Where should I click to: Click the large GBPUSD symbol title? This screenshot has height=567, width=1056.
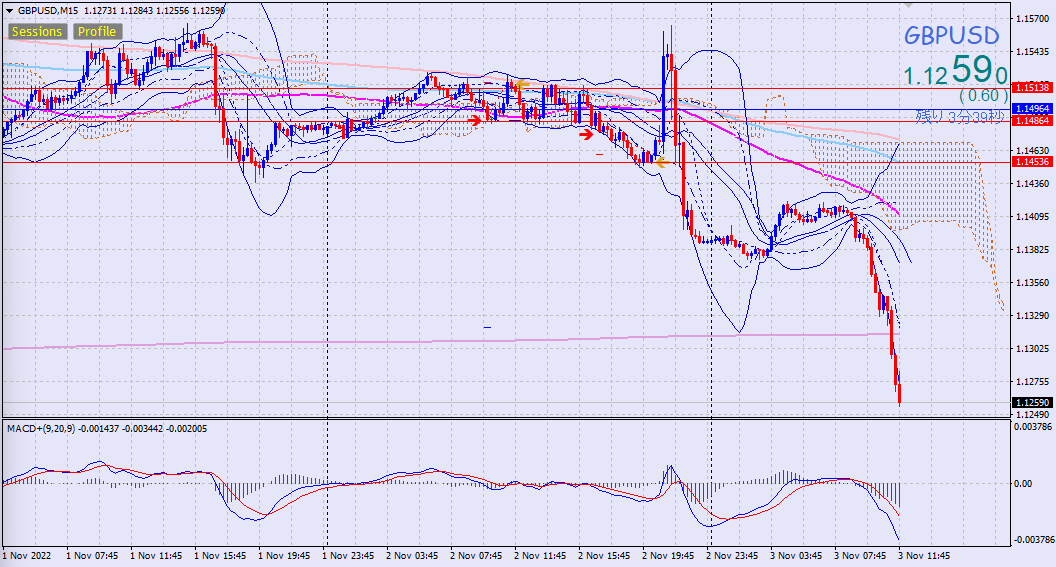pos(951,35)
